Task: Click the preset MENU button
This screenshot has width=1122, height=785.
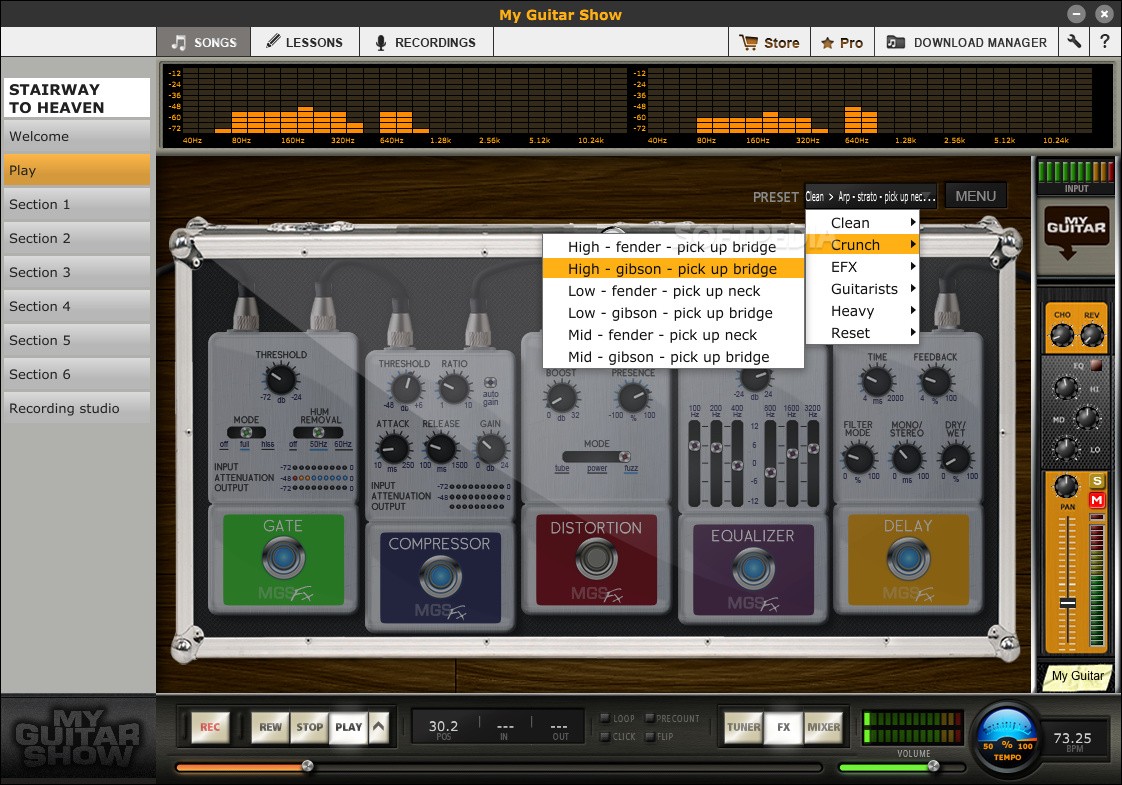Action: click(975, 196)
